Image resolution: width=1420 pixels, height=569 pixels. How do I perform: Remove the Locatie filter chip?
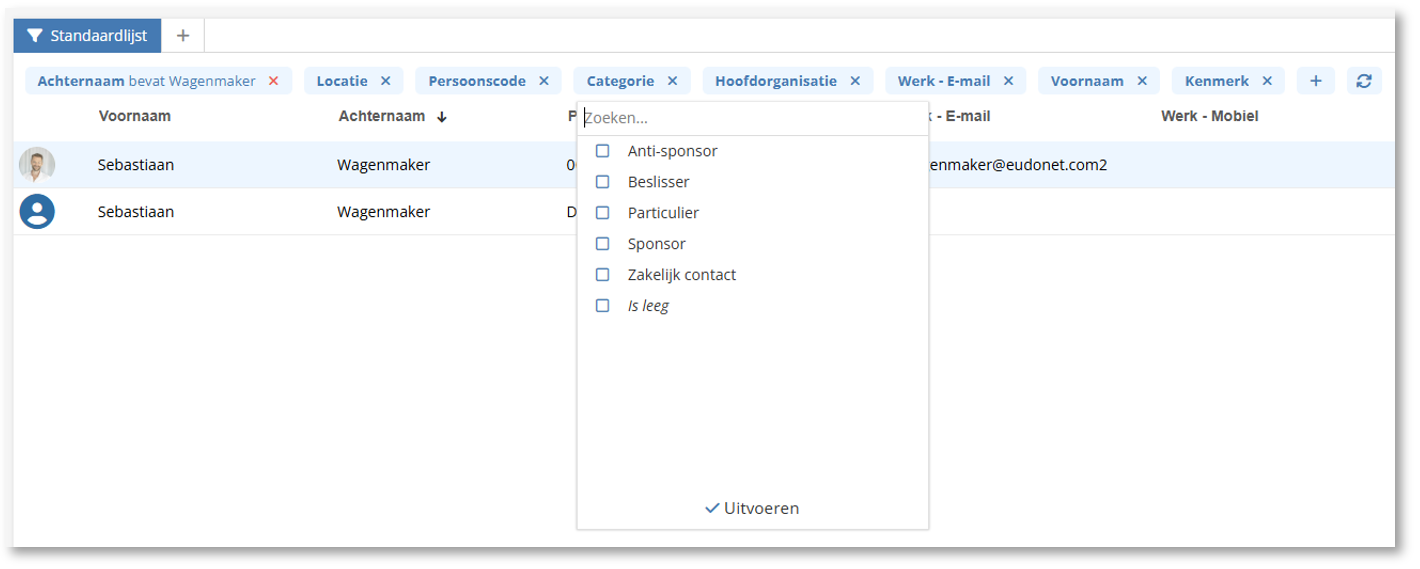(385, 81)
